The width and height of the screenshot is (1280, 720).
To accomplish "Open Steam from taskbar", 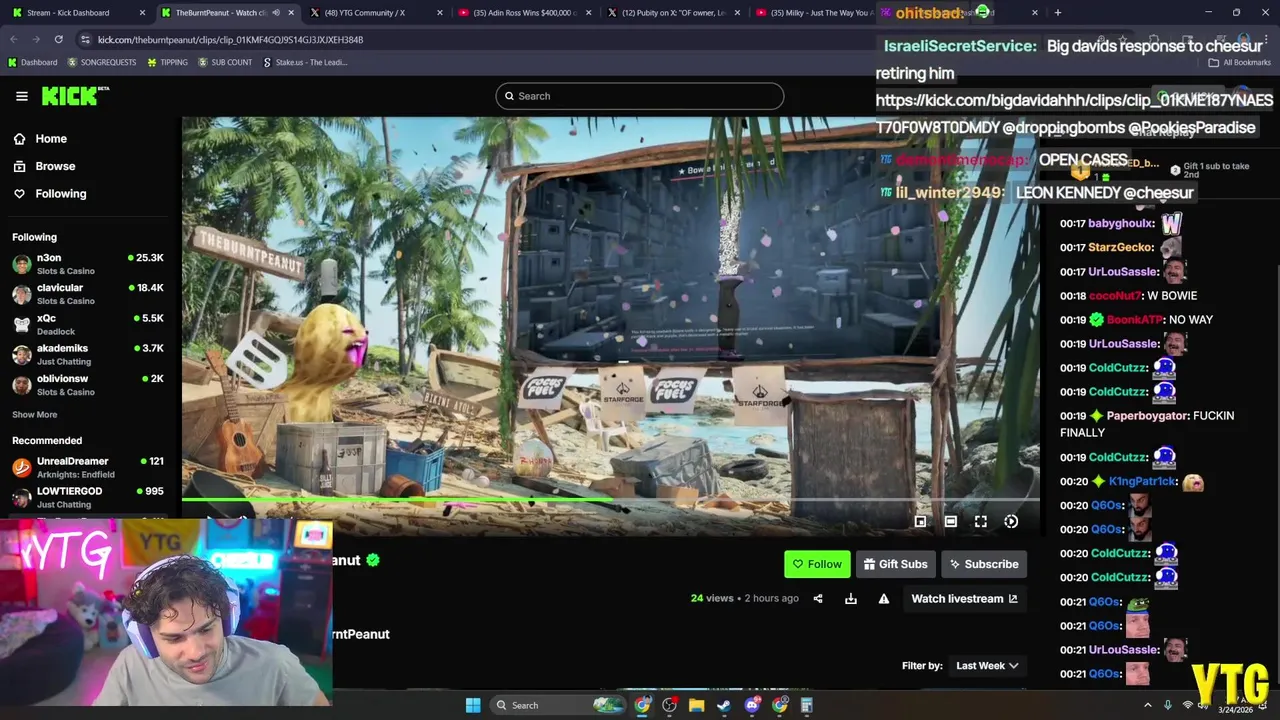I will point(724,705).
